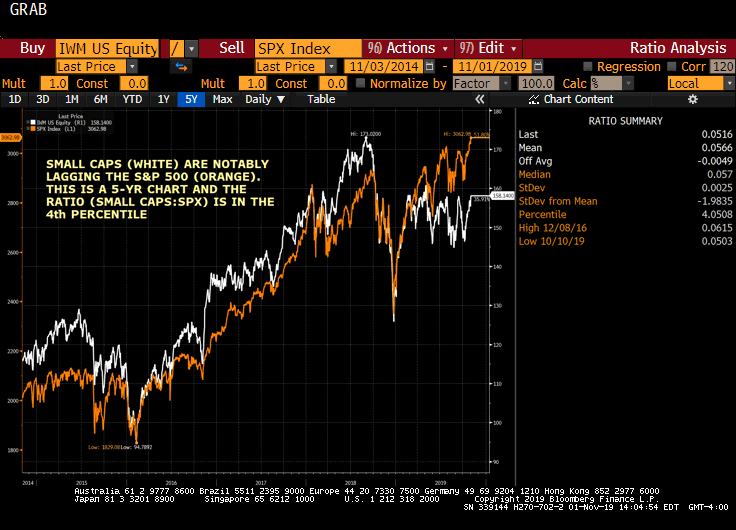The height and width of the screenshot is (530, 736).
Task: Click the swap securities arrows icon
Action: (x=181, y=67)
